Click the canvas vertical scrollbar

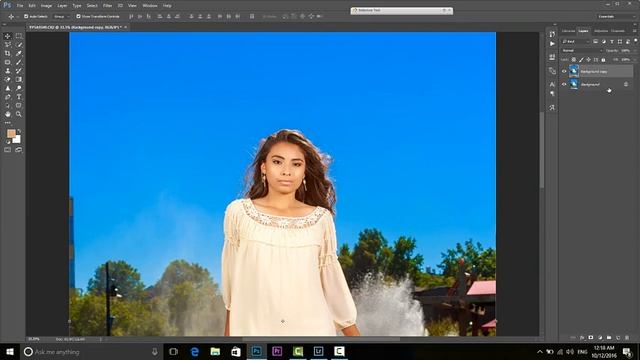click(x=542, y=149)
